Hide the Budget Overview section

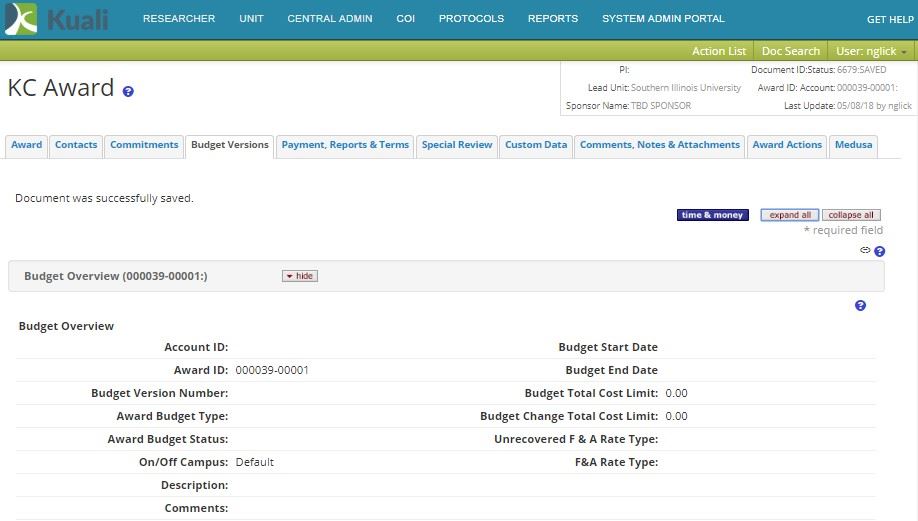(300, 276)
